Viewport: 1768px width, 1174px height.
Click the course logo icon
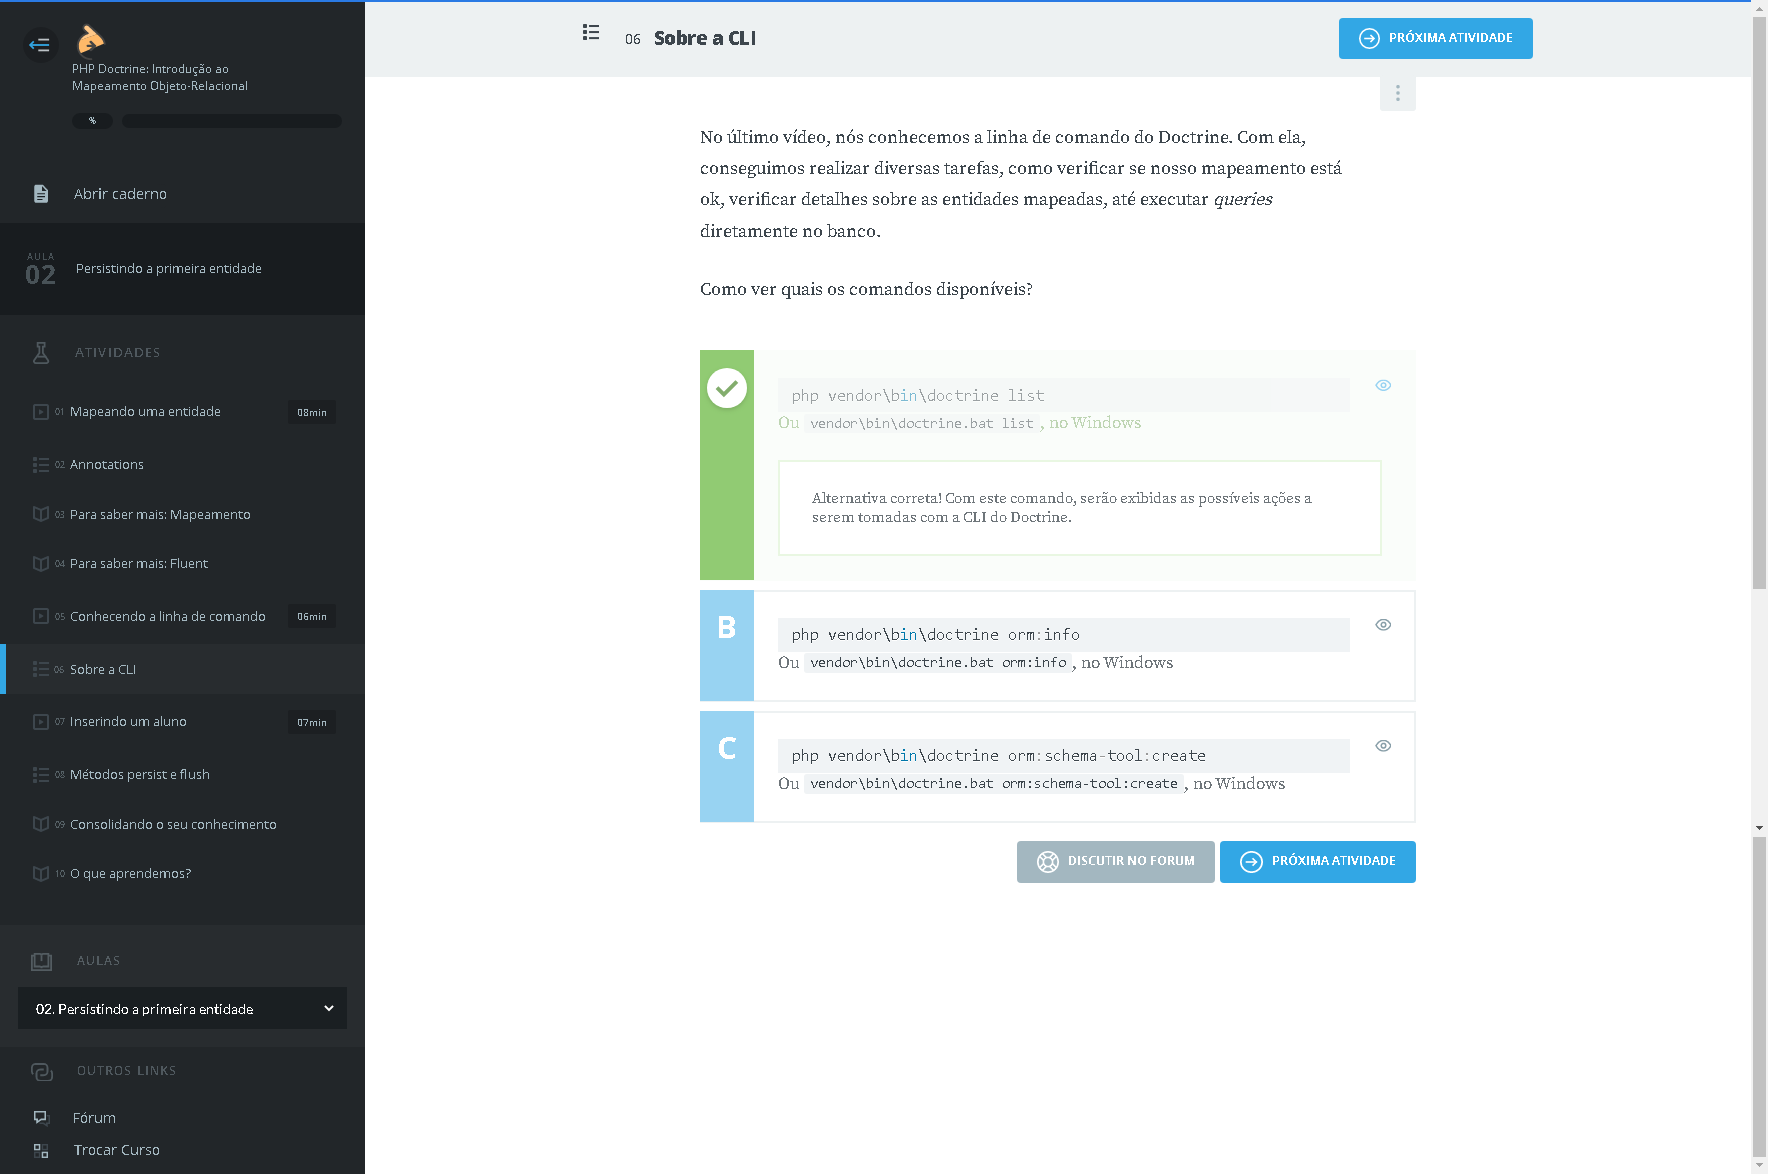[90, 39]
